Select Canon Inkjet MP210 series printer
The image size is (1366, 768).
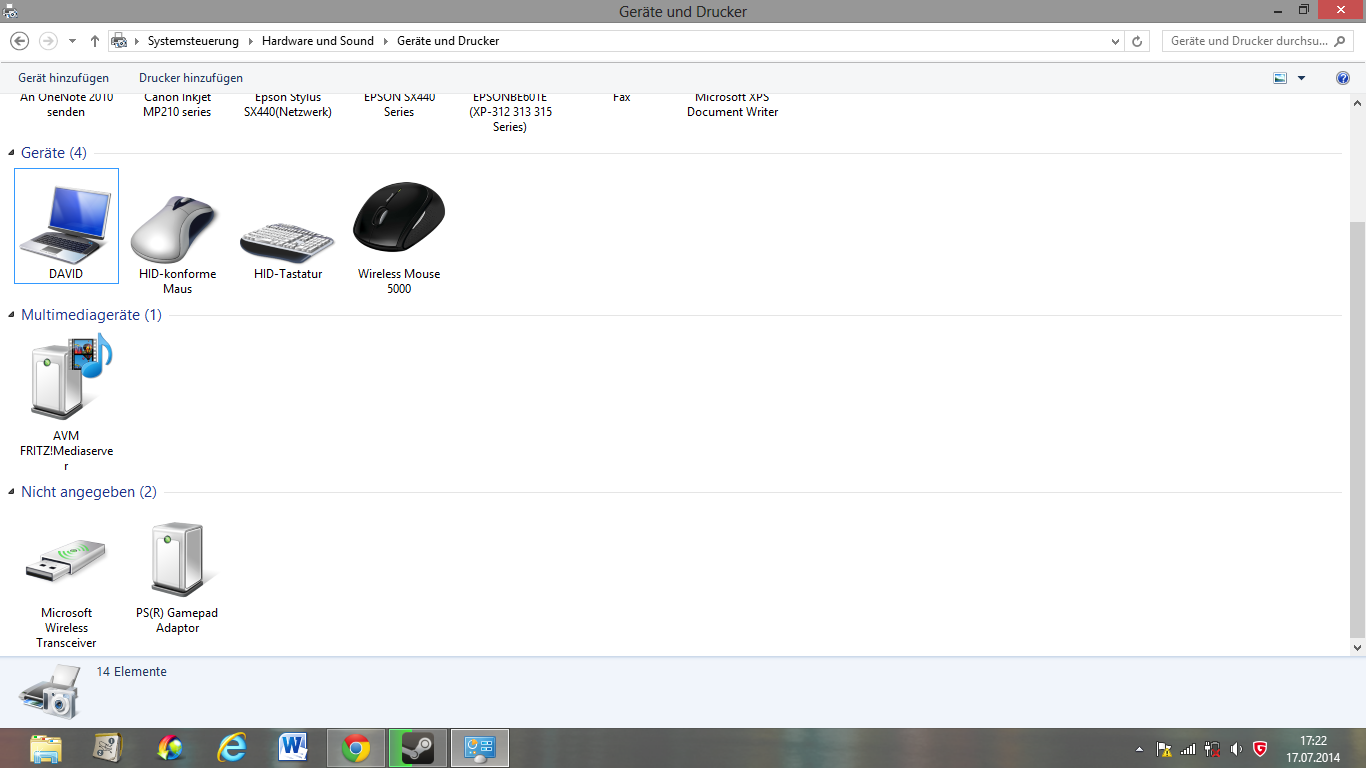coord(177,106)
